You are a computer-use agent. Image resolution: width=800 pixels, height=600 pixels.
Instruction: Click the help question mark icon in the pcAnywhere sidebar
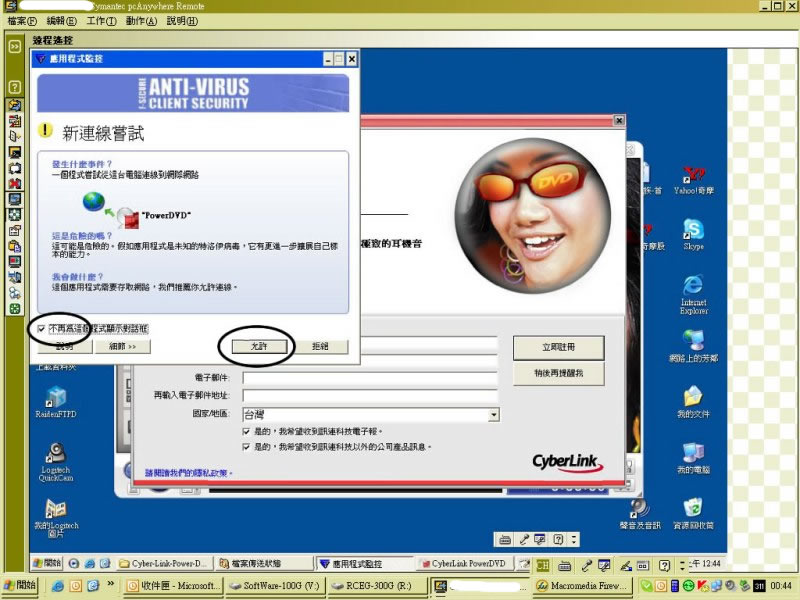[x=15, y=87]
